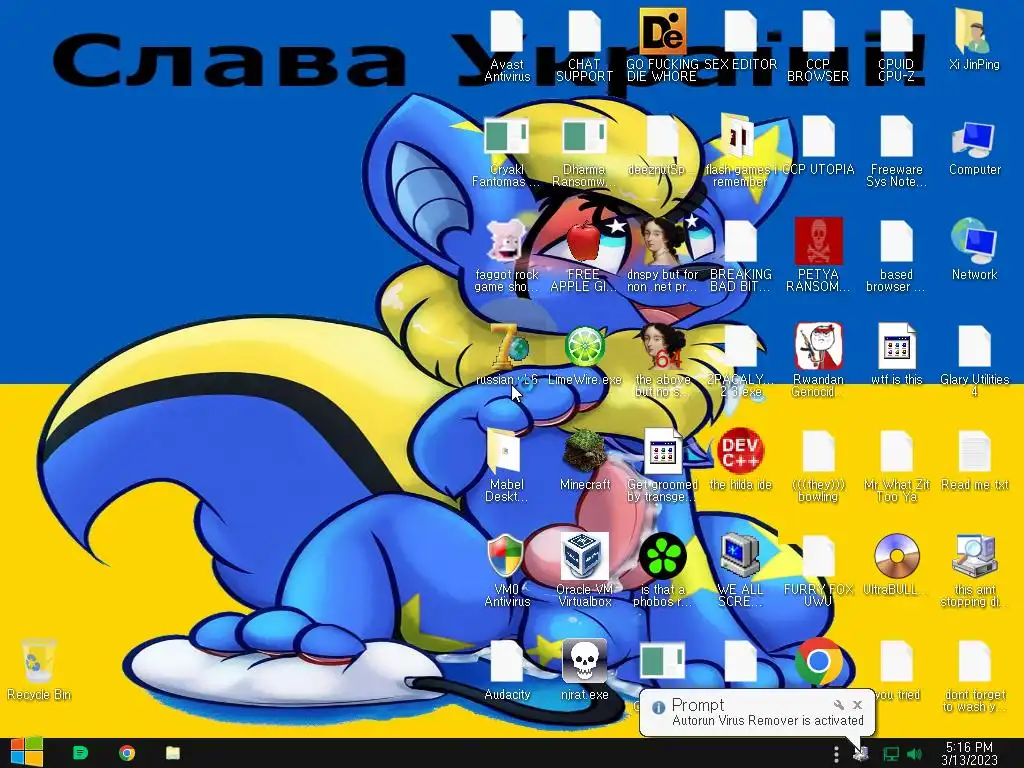Open File Explorer from the taskbar
The height and width of the screenshot is (768, 1024).
pos(172,753)
